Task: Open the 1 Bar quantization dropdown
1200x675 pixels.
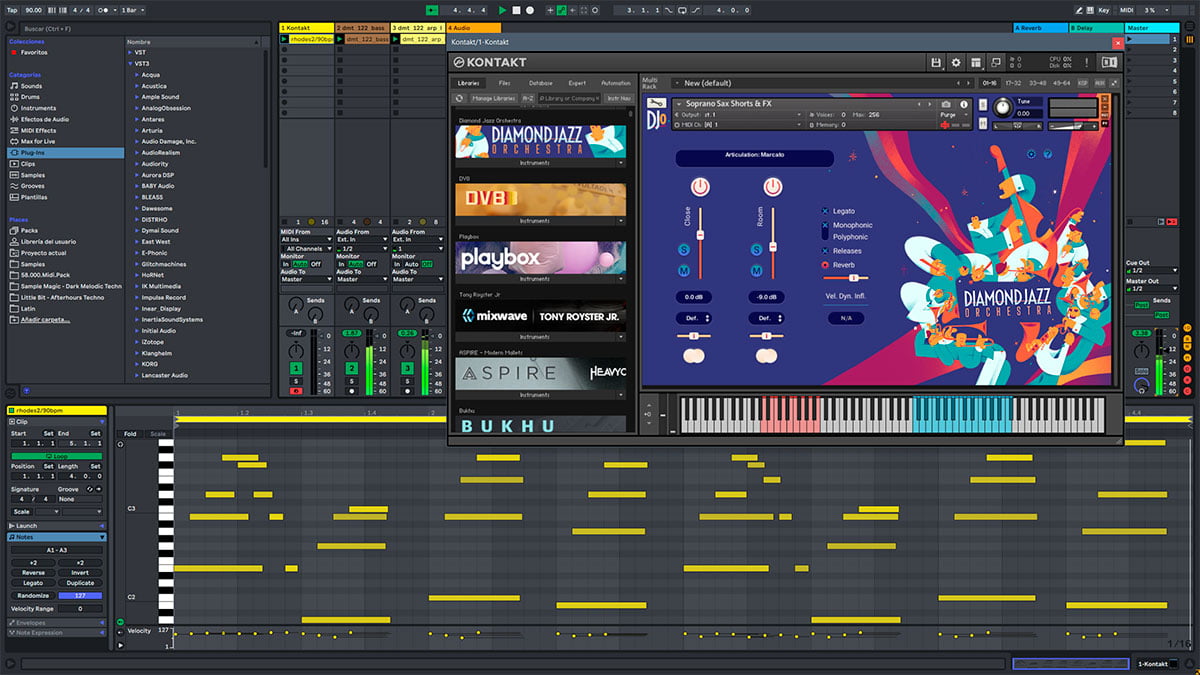Action: pos(131,10)
